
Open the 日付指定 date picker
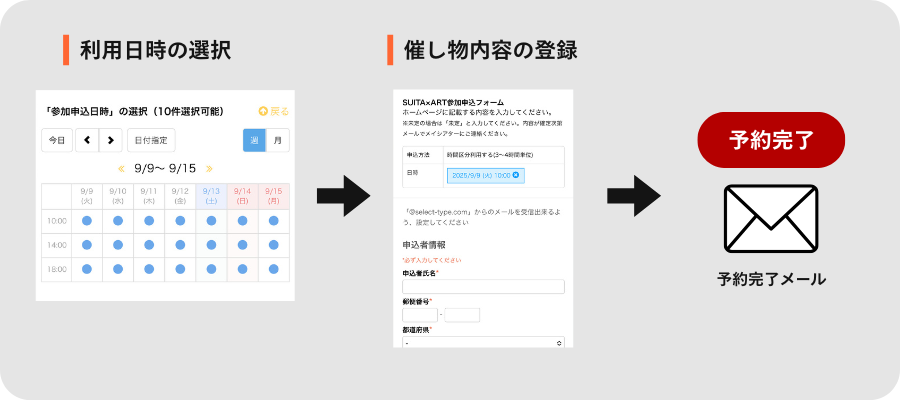151,140
